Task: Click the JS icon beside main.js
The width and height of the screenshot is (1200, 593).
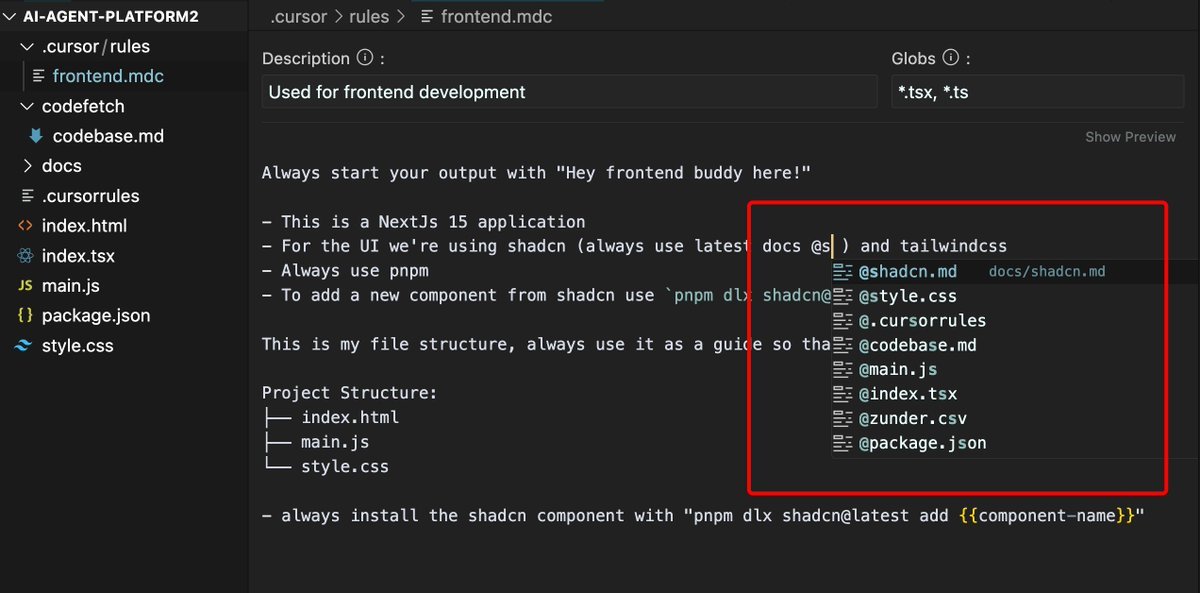Action: pos(25,286)
